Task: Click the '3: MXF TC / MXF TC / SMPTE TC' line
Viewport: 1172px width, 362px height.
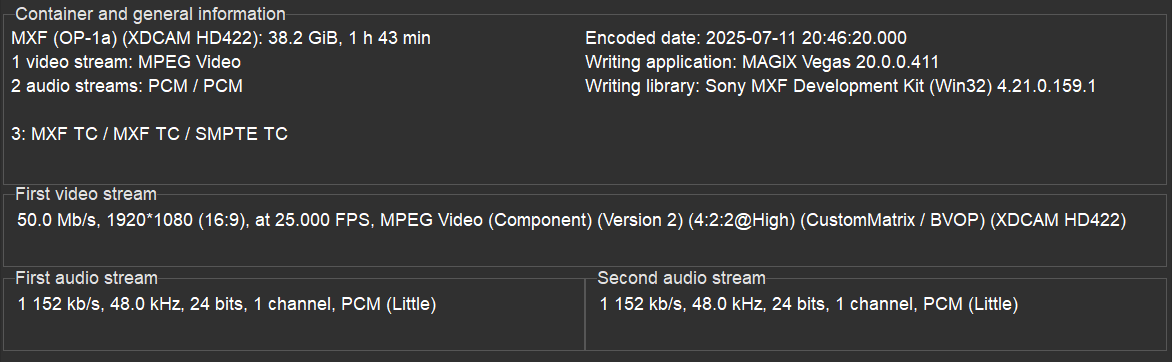Action: [x=149, y=134]
